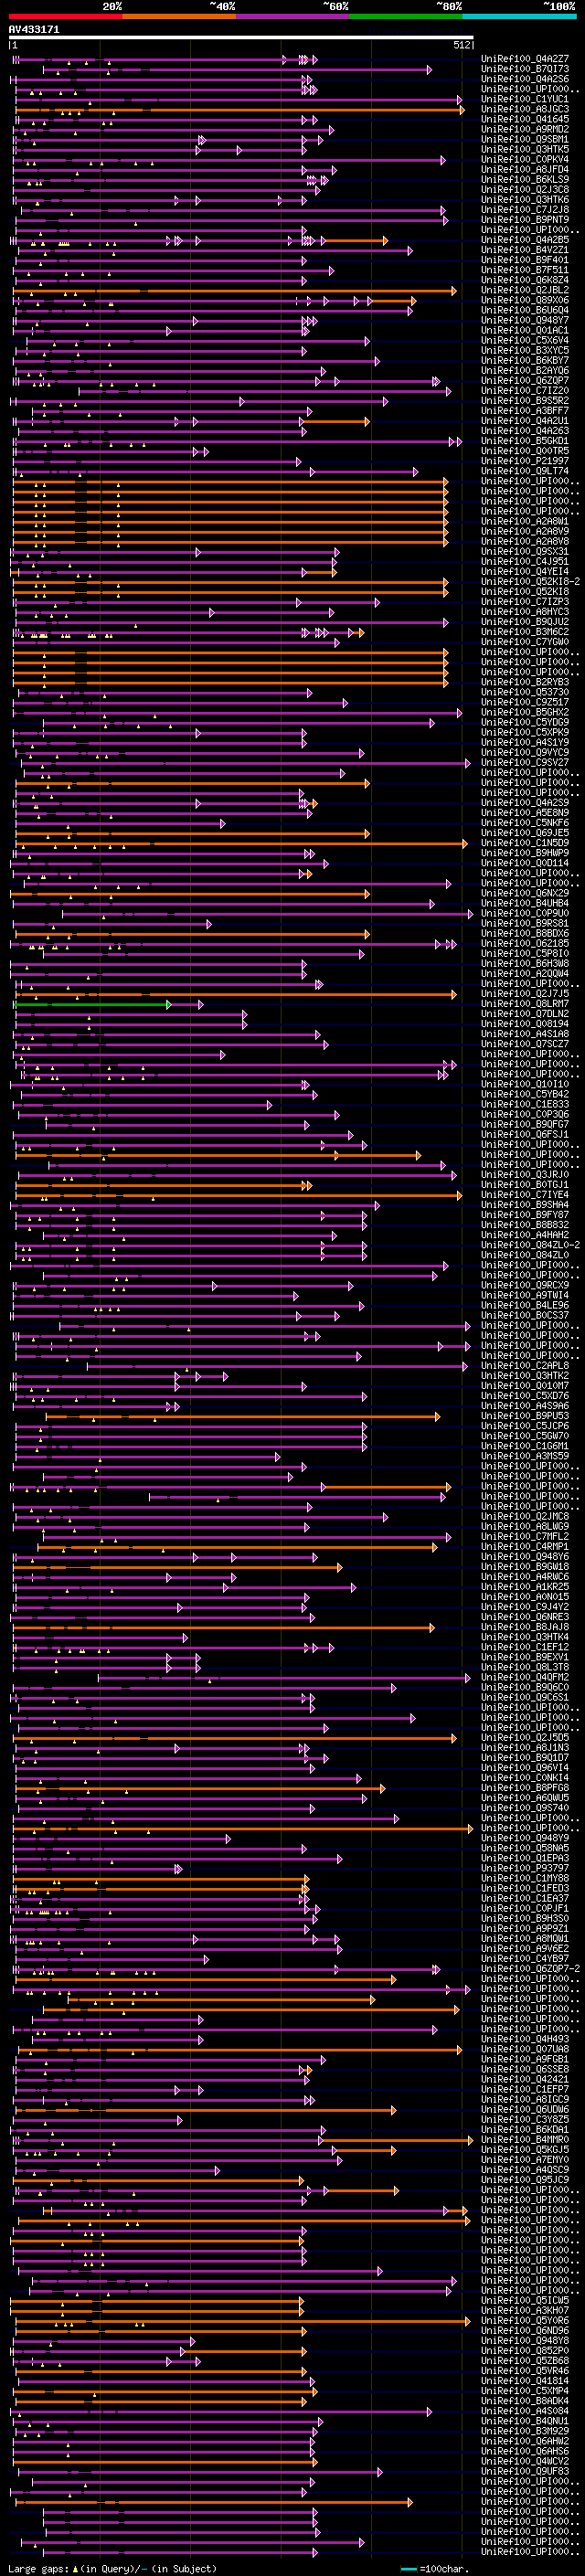Image resolution: width=585 pixels, height=2576 pixels.
Task: Select the UniRef100_Q53730 label
Action: (x=525, y=692)
